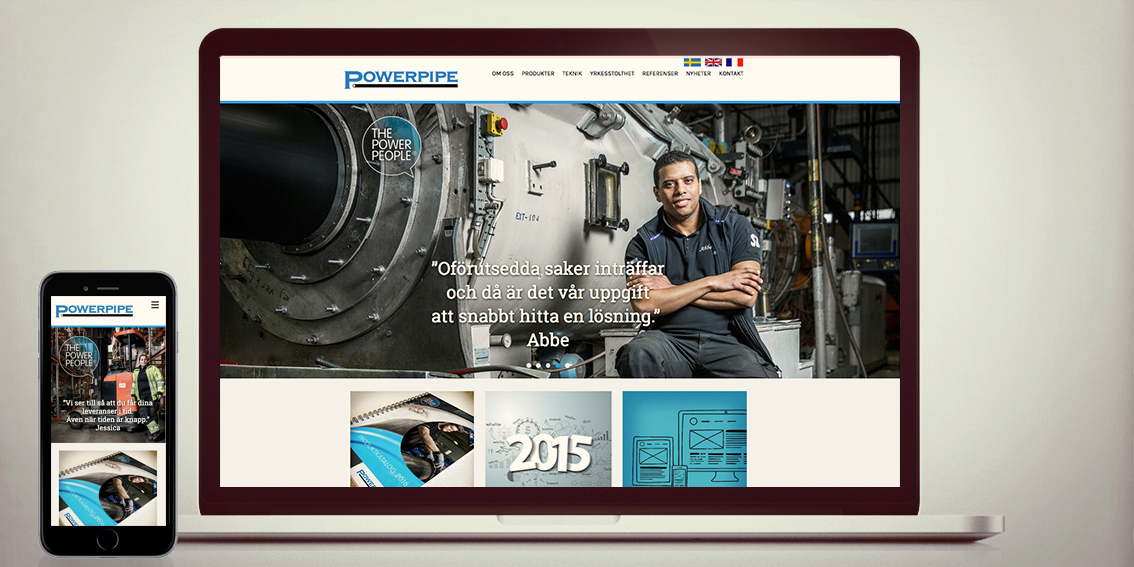Click the Powerpipe logo on the desktop site
1134x567 pixels.
pyautogui.click(x=401, y=79)
